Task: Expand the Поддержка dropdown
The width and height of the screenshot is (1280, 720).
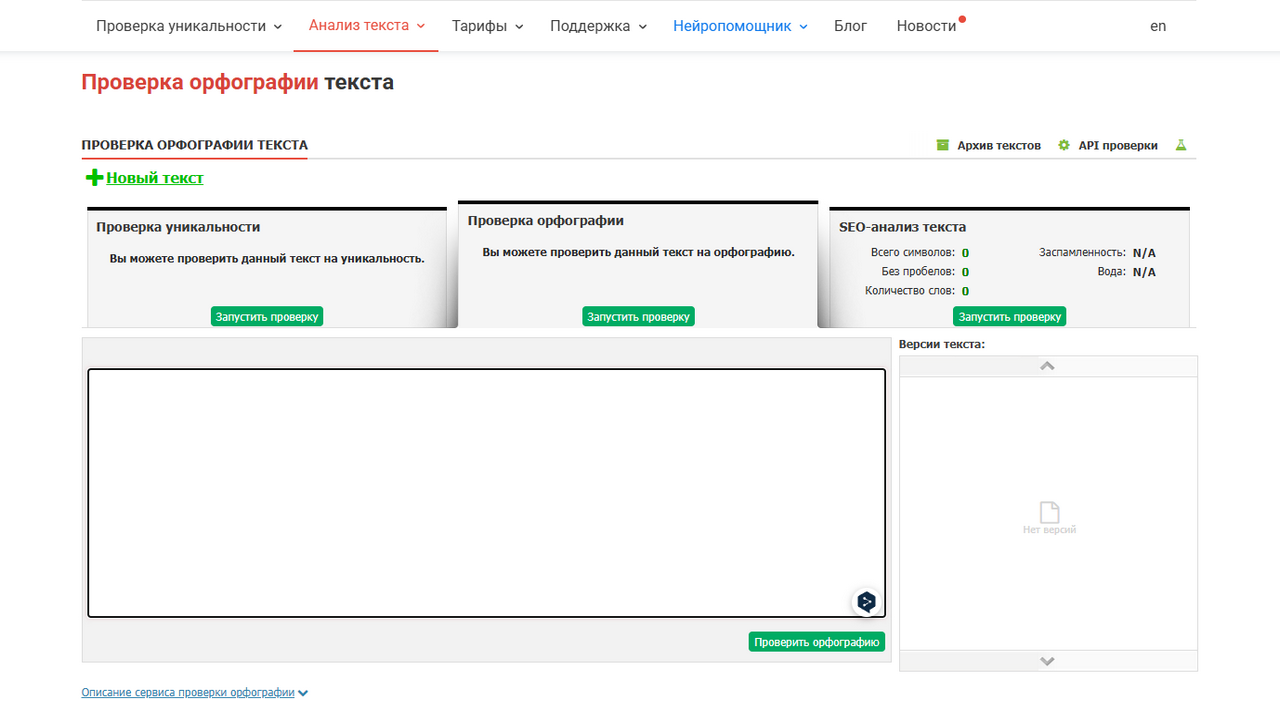Action: 598,26
